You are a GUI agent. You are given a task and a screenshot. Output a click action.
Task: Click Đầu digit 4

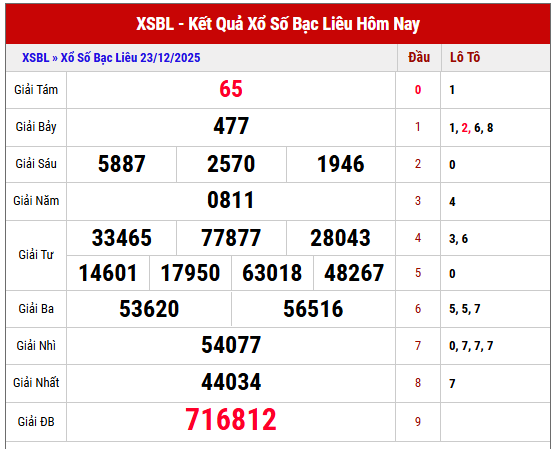click(x=418, y=238)
